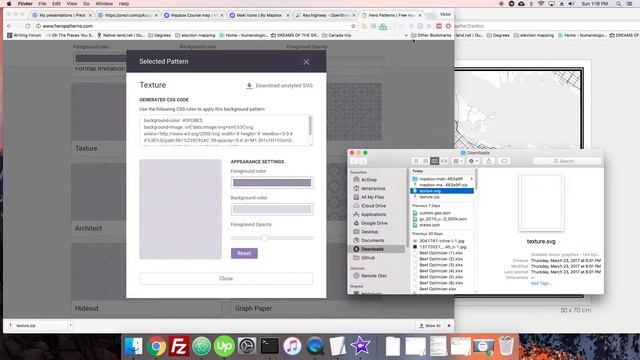Open the Finder menu in menu bar
Screen dimensions: 640x360
point(25,4)
